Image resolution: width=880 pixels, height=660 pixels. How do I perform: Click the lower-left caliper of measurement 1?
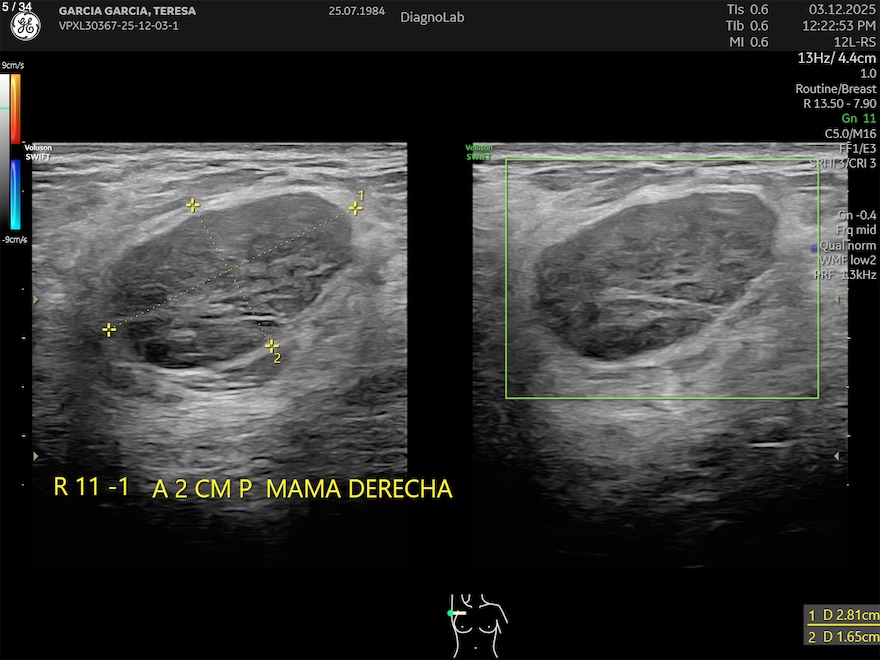(x=109, y=329)
